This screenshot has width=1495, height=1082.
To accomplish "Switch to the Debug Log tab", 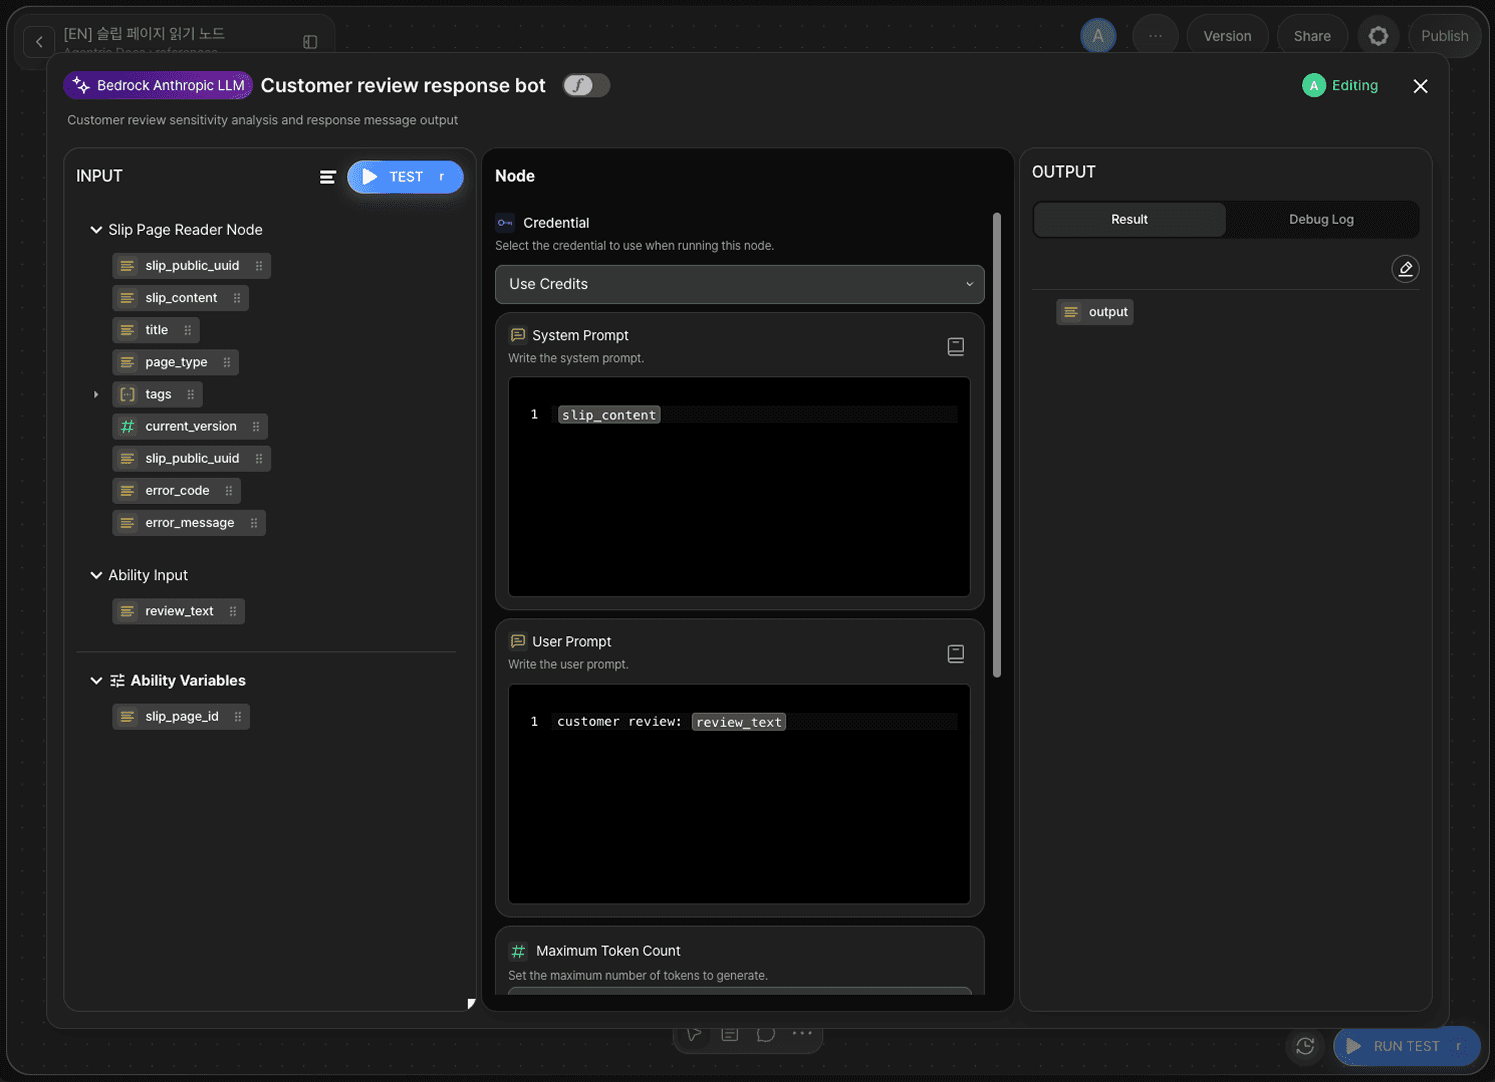I will click(1321, 219).
